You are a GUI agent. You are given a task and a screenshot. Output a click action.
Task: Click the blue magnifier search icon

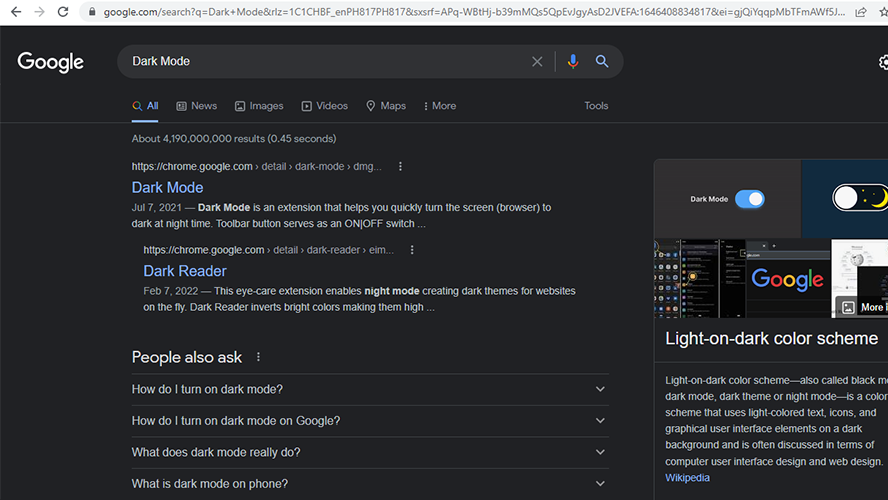[x=602, y=61]
